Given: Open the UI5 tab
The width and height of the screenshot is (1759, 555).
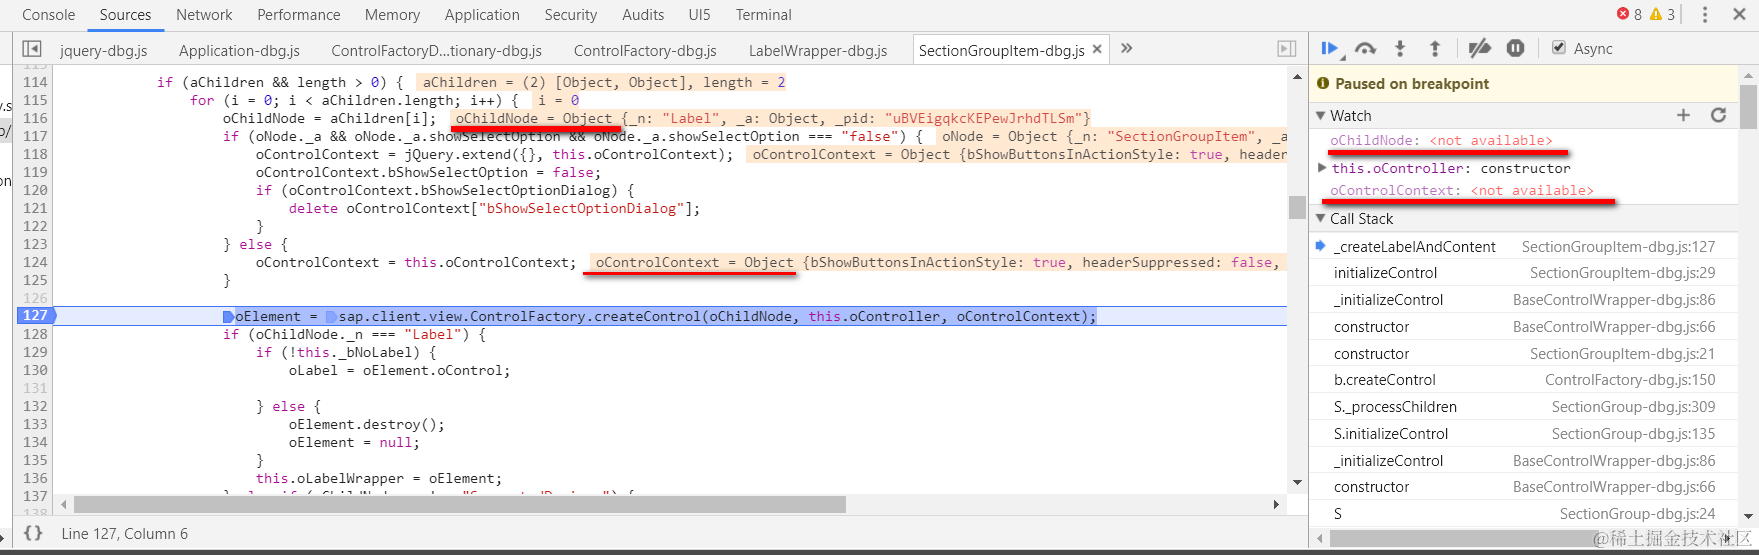Looking at the screenshot, I should point(699,14).
